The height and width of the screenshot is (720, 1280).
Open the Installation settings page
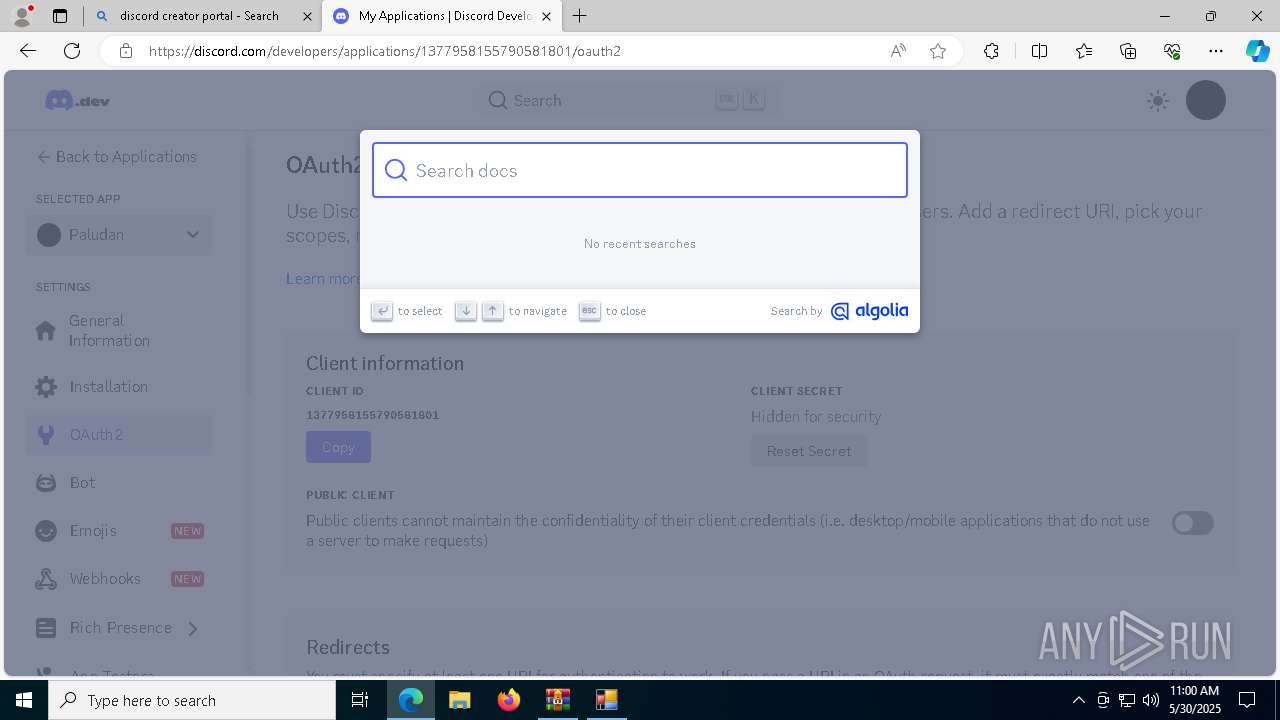(x=119, y=387)
